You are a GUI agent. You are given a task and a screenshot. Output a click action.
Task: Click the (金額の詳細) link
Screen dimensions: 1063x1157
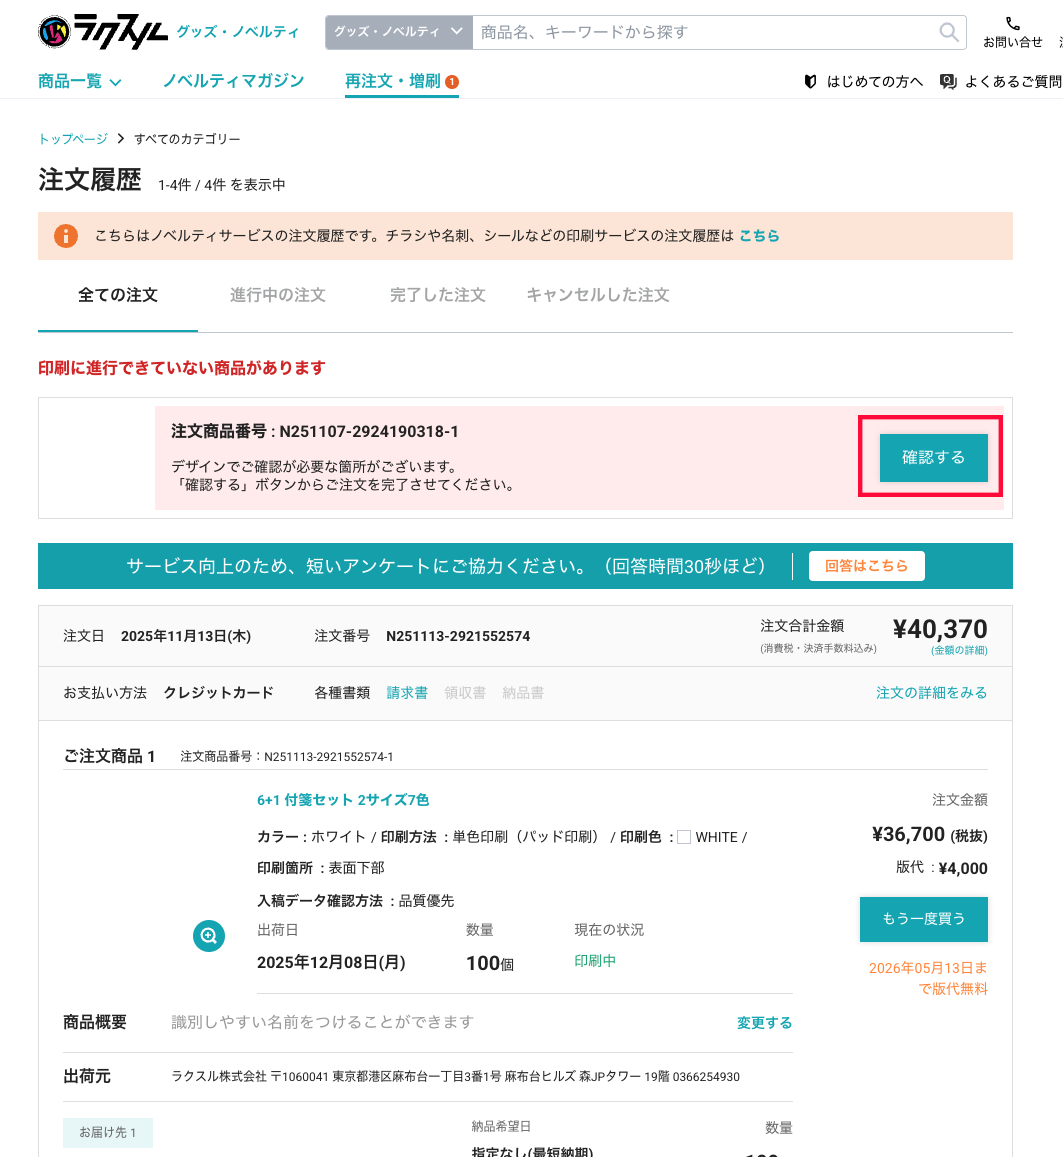(959, 650)
